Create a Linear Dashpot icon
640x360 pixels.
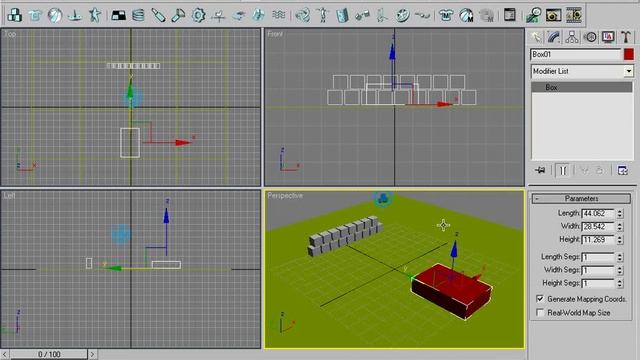[x=158, y=15]
